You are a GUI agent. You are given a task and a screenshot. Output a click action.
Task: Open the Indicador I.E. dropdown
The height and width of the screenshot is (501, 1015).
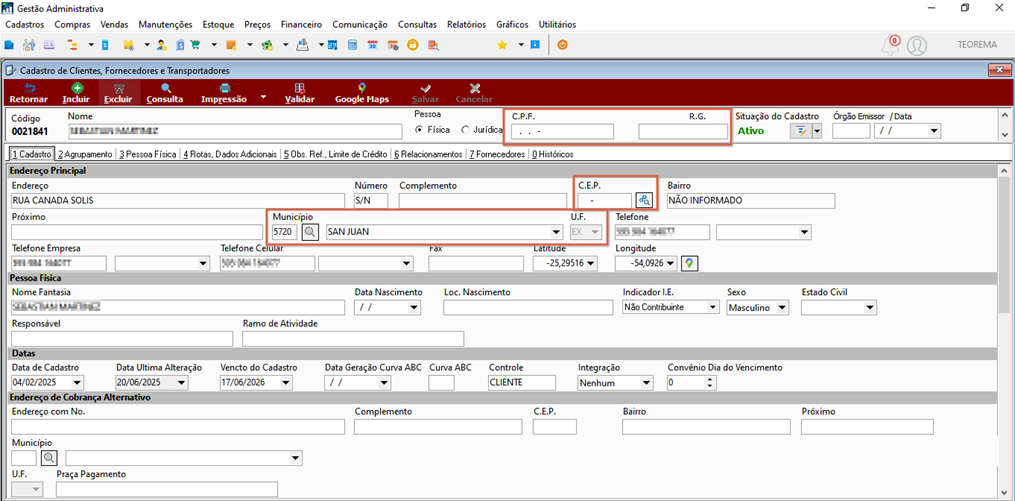tap(713, 307)
